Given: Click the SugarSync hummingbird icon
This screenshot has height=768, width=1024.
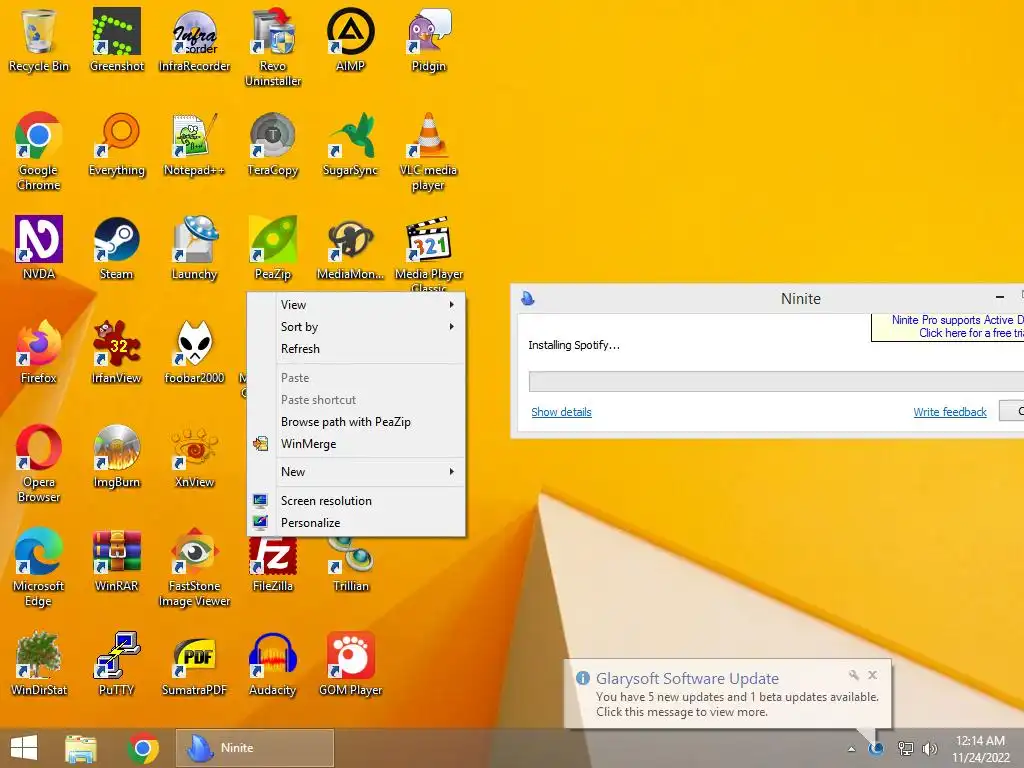Looking at the screenshot, I should (351, 144).
